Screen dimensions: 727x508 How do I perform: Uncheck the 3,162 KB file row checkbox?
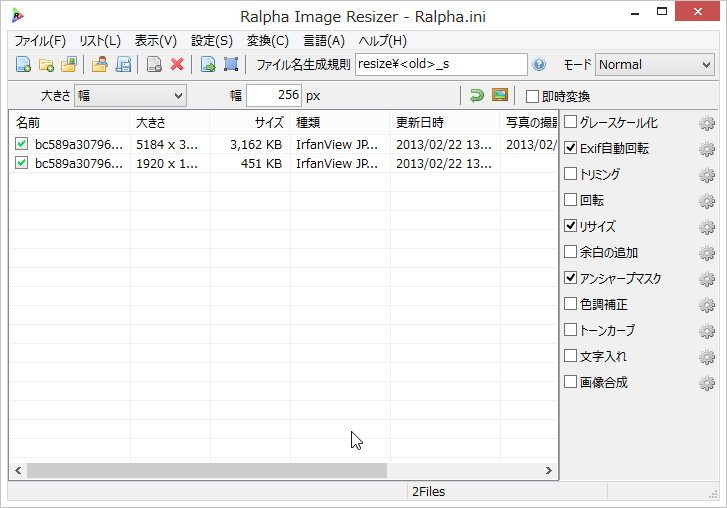click(21, 144)
